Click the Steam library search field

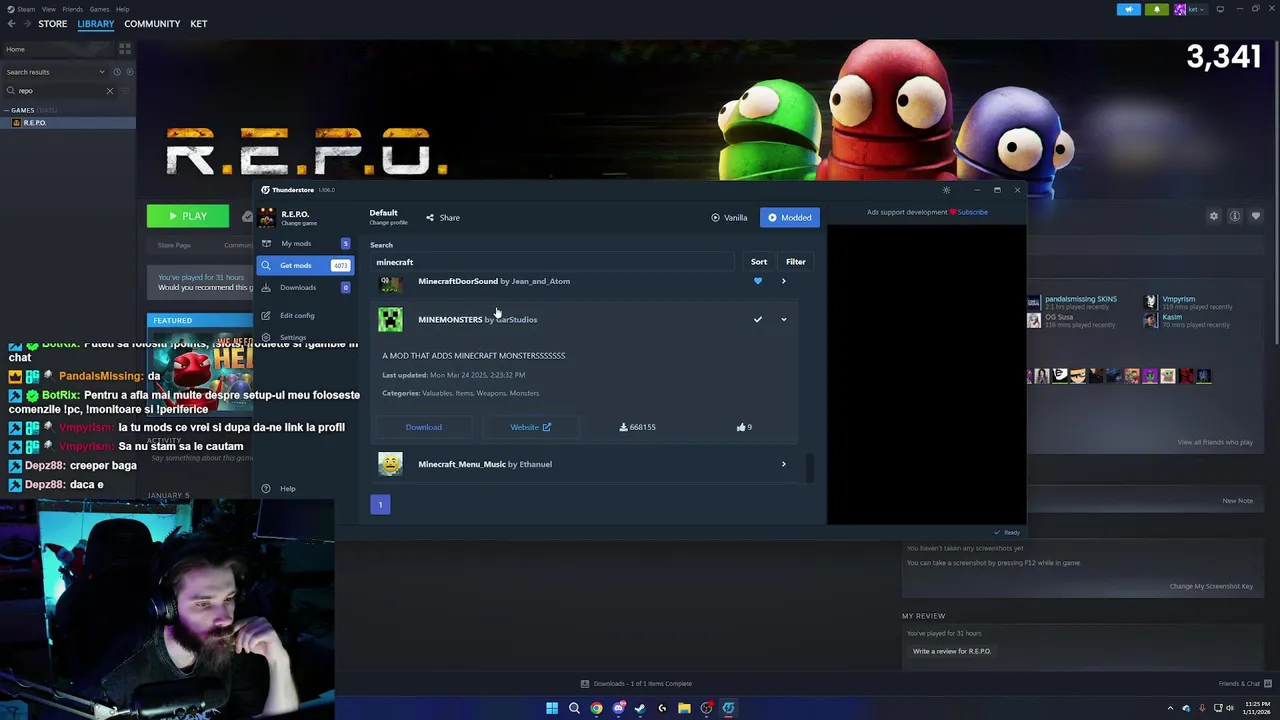tap(58, 91)
